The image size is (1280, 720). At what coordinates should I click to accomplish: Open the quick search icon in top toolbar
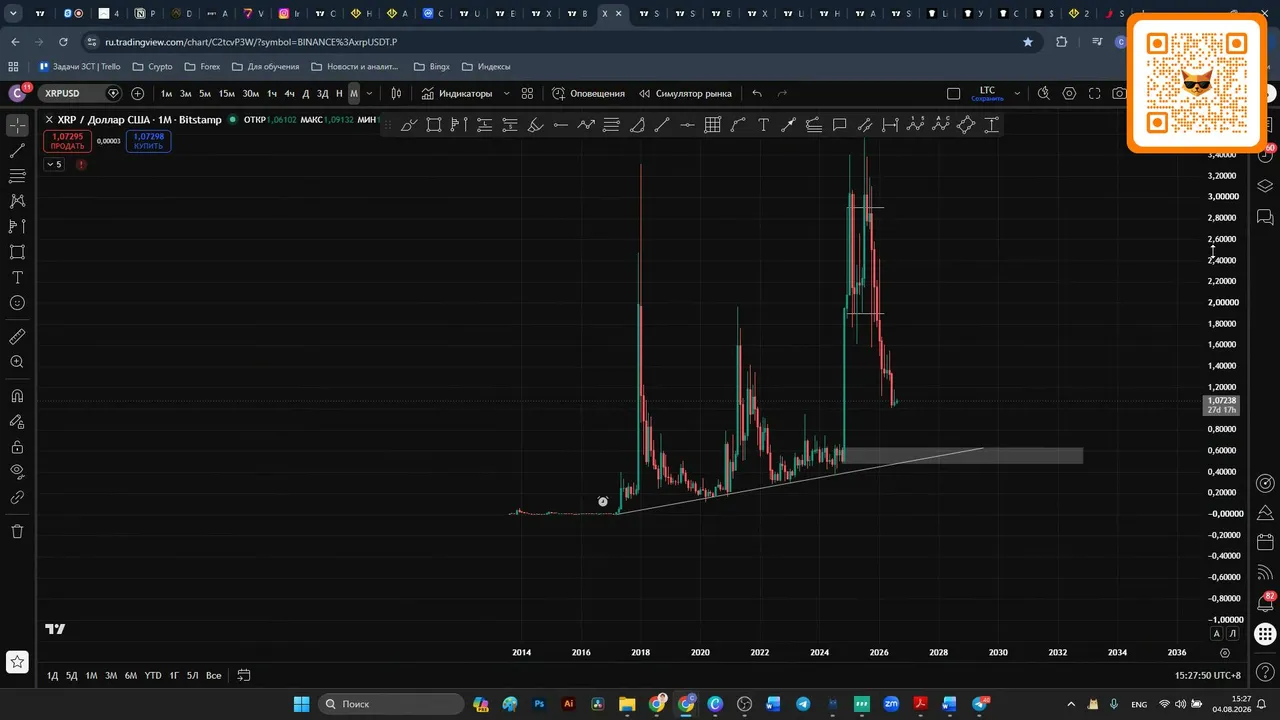pos(1044,93)
